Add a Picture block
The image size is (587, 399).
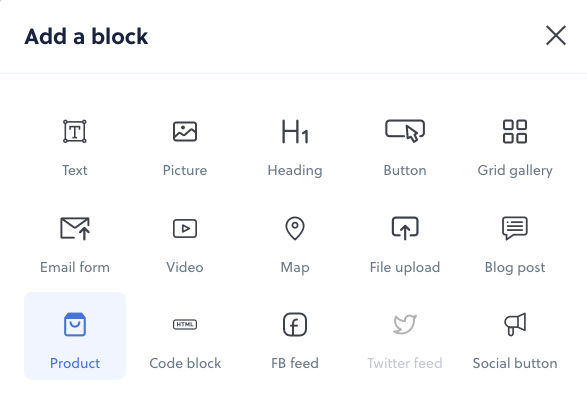pos(185,131)
